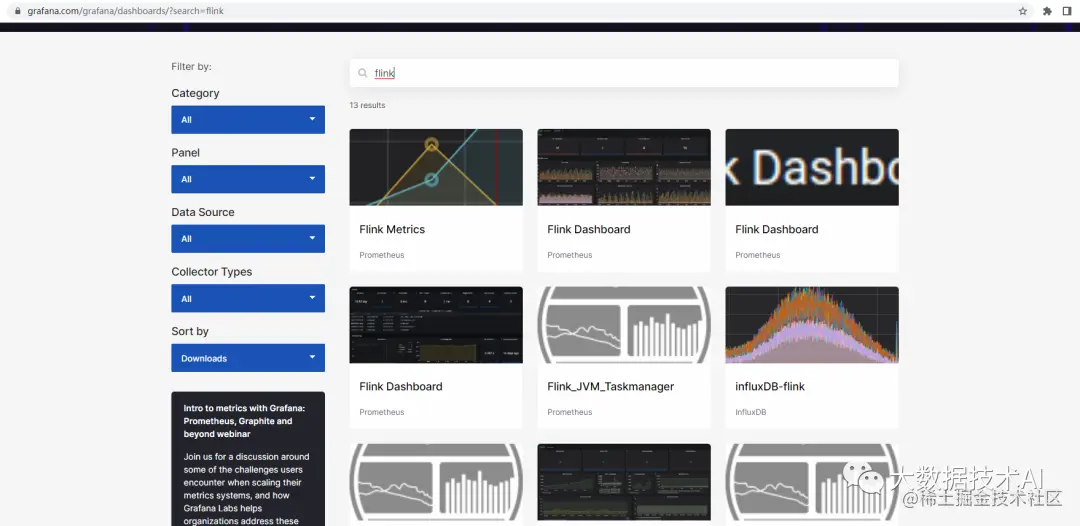Click the Prometheus label under Flink Metrics

pos(382,255)
